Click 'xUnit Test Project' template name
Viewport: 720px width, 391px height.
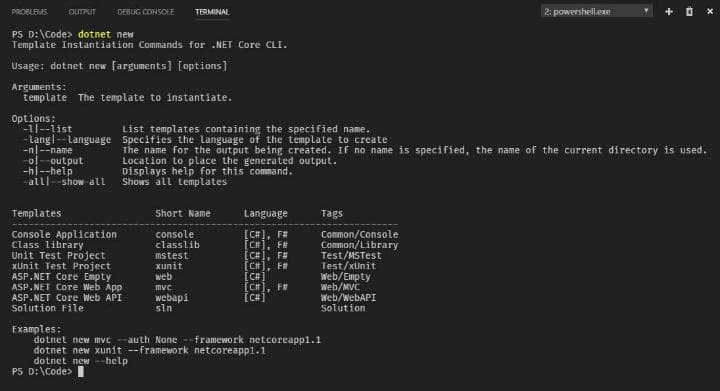click(62, 266)
